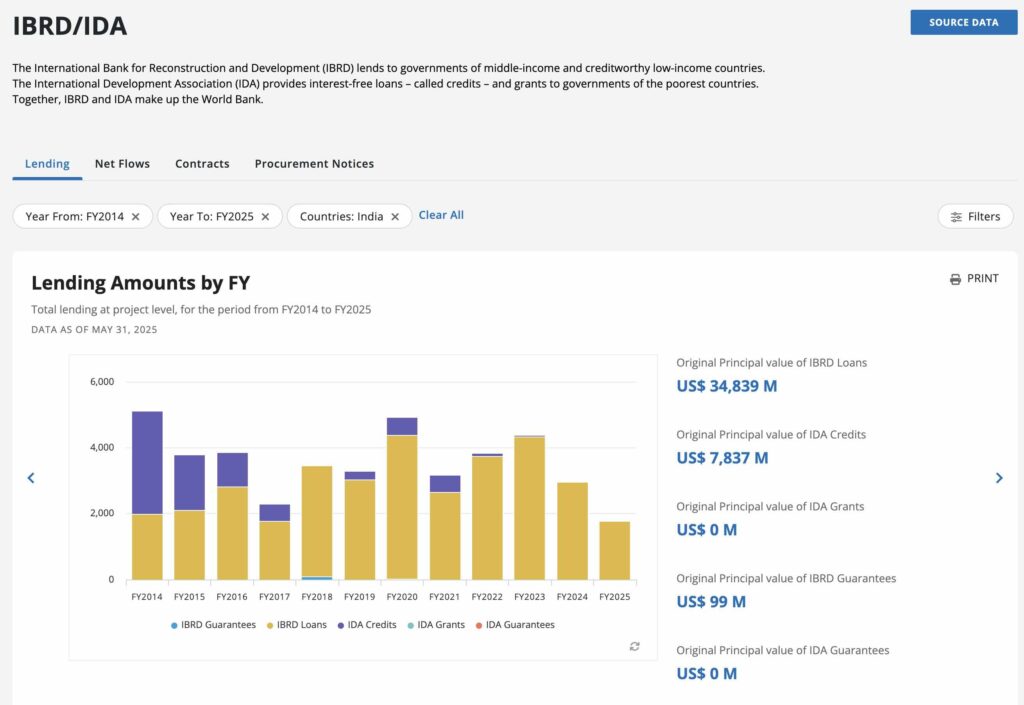The height and width of the screenshot is (705, 1024).
Task: Go to the previous chart with left arrow
Action: pyautogui.click(x=31, y=478)
